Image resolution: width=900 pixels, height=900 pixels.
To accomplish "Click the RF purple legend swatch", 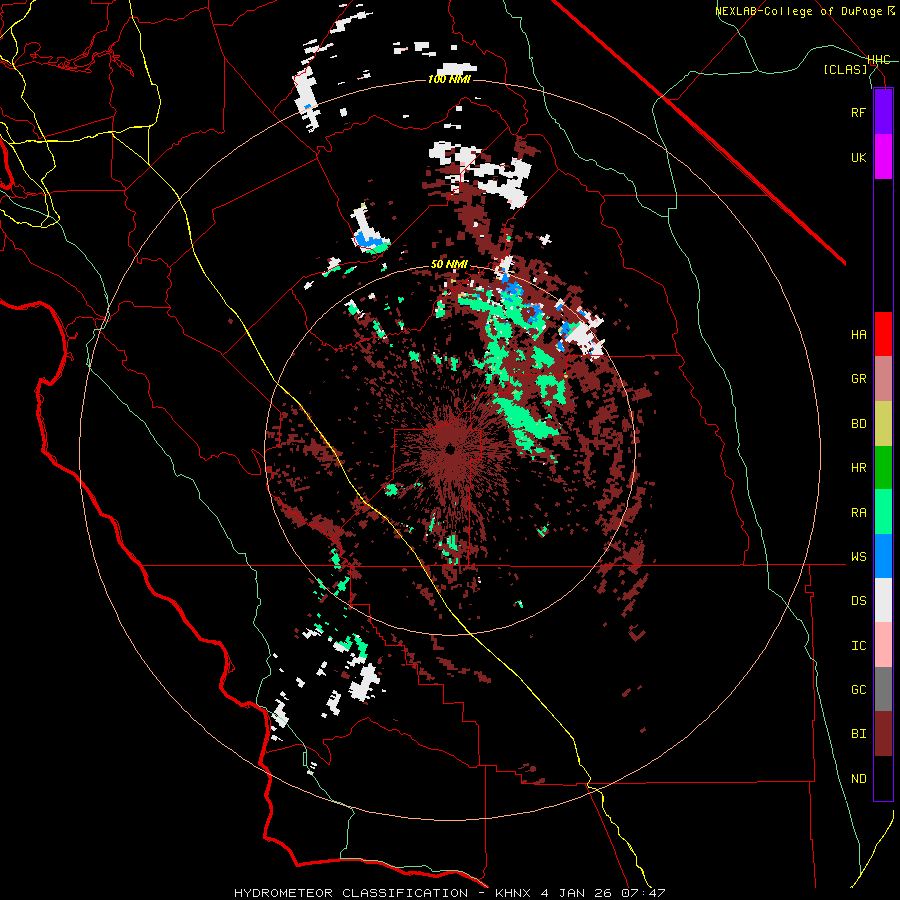I will (883, 112).
